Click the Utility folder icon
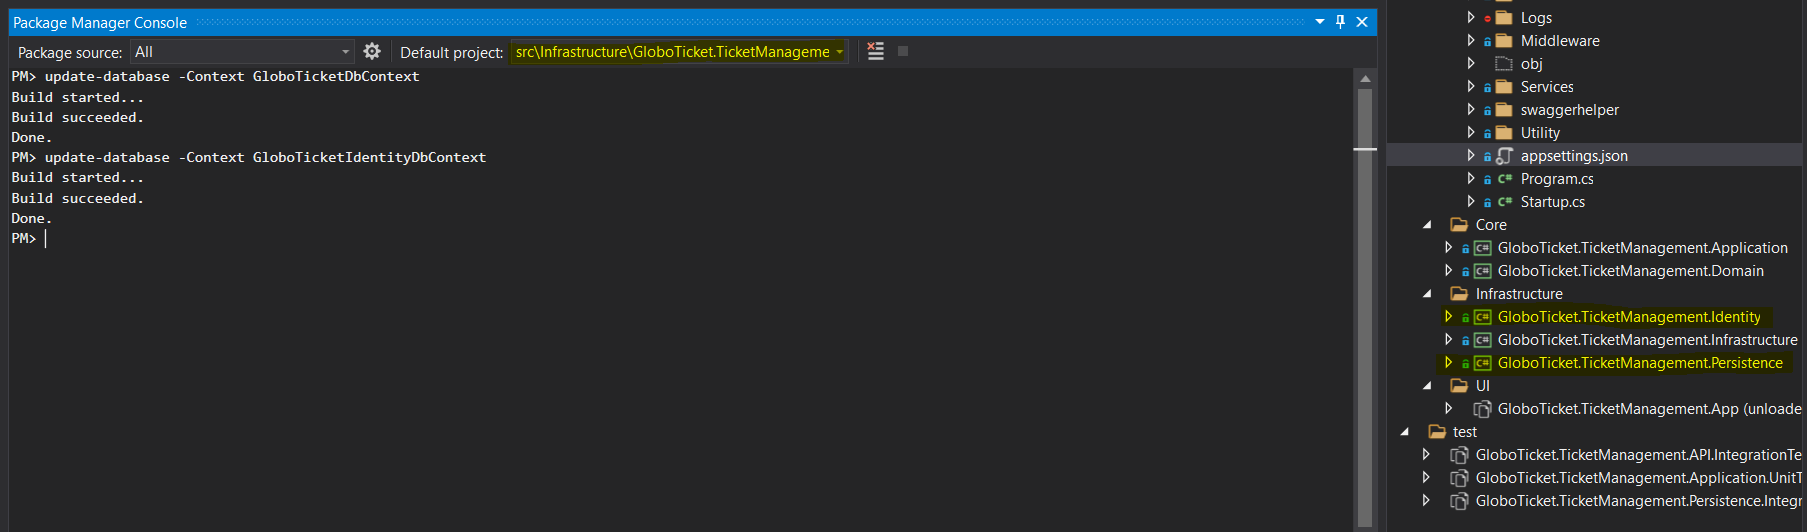1807x532 pixels. pyautogui.click(x=1504, y=133)
